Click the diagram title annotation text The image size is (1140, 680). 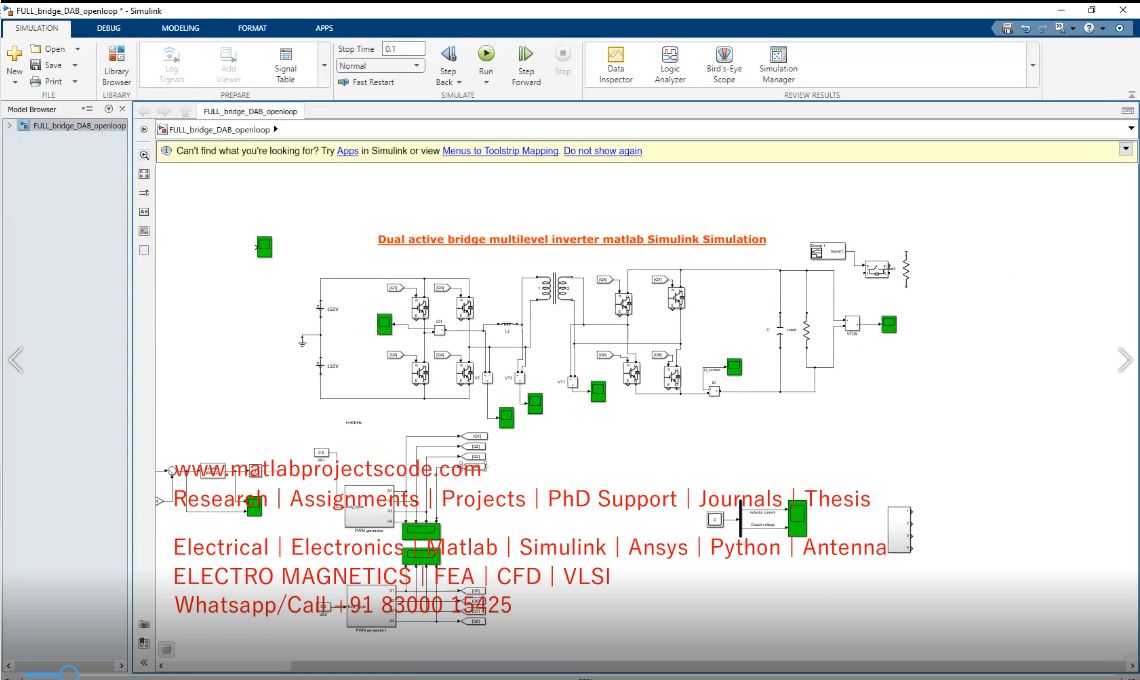coord(571,239)
